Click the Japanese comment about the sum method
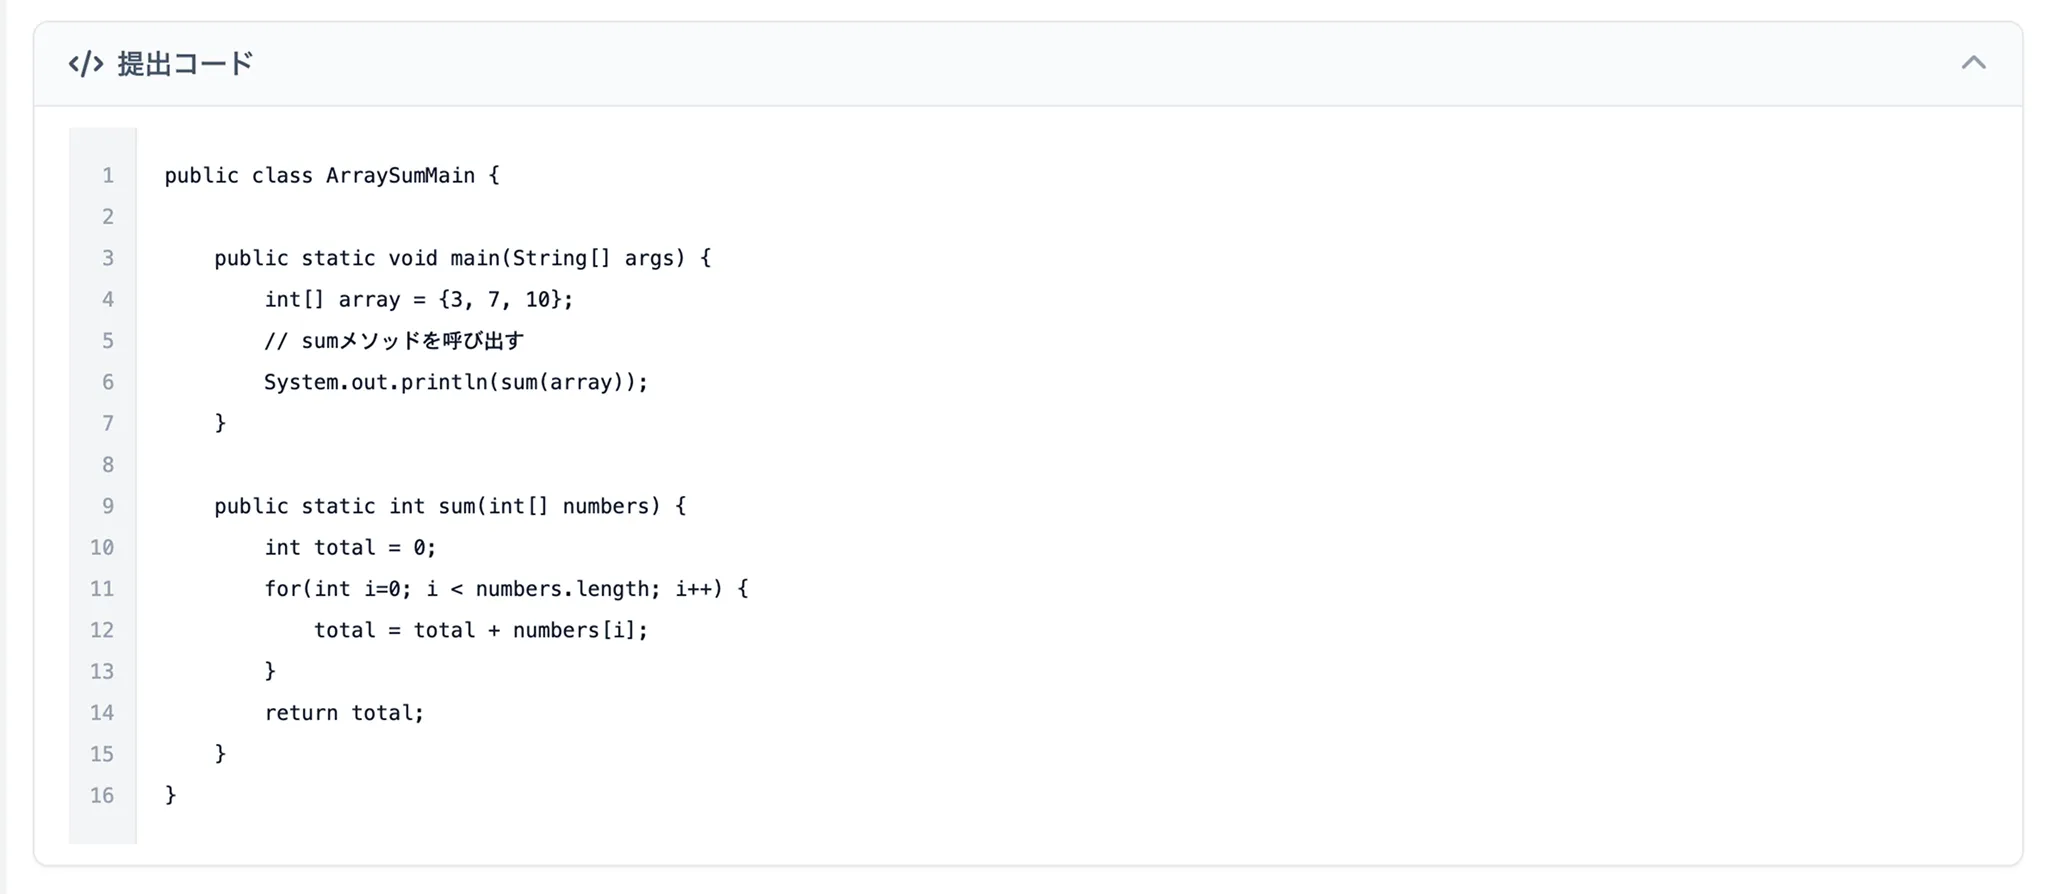Screen dimensions: 2048x894 394,341
